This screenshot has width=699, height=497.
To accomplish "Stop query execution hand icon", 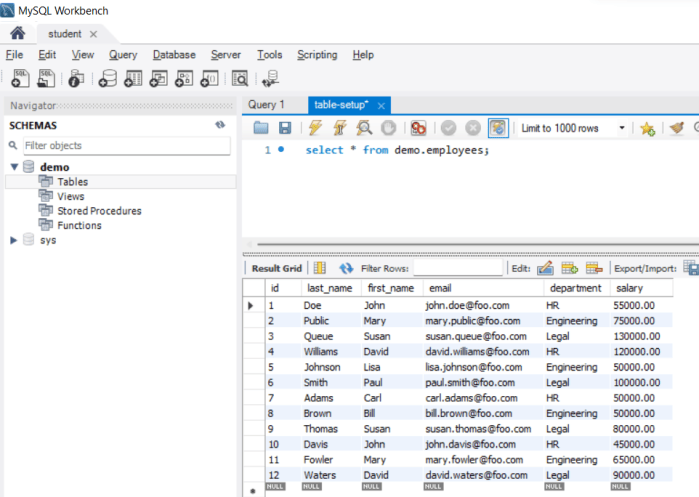I will coord(388,128).
